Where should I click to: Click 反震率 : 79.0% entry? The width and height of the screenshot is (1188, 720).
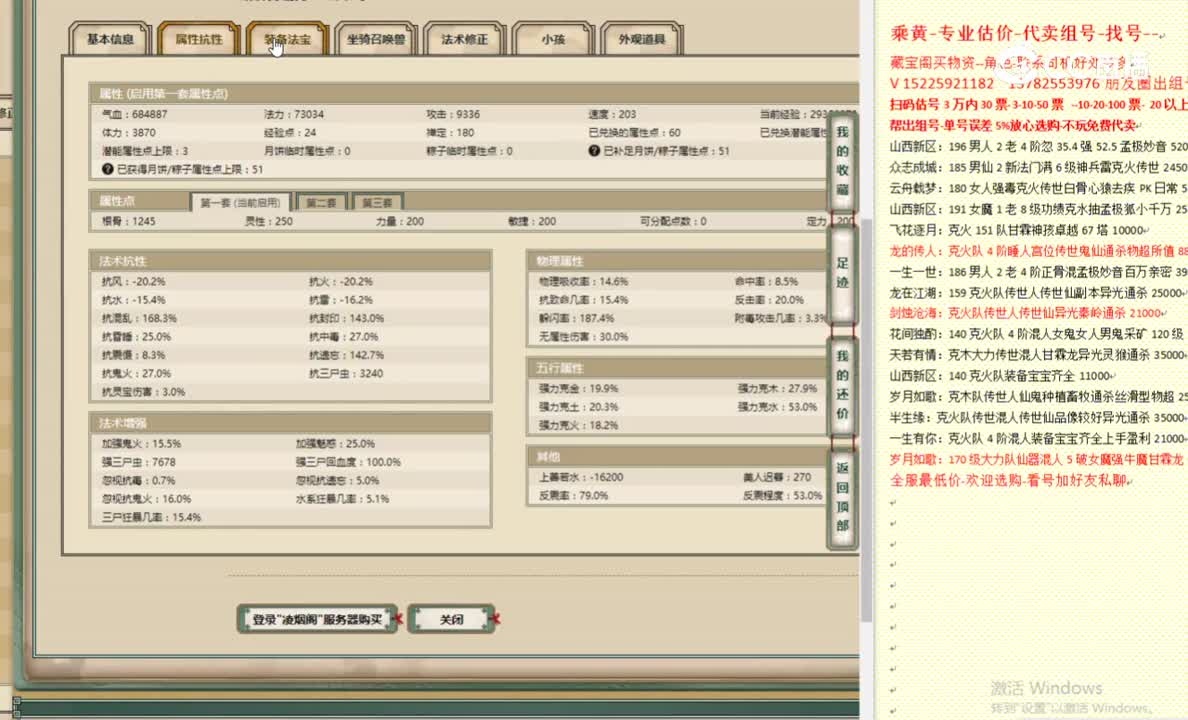574,496
